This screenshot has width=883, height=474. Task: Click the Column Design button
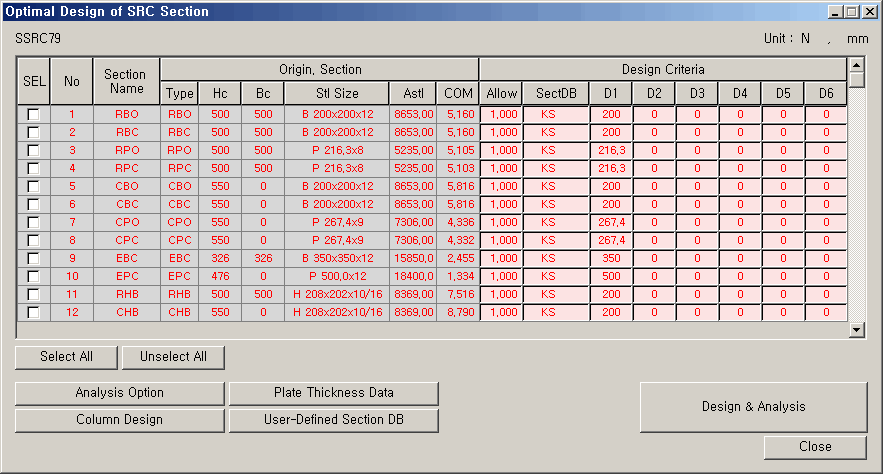tap(120, 420)
